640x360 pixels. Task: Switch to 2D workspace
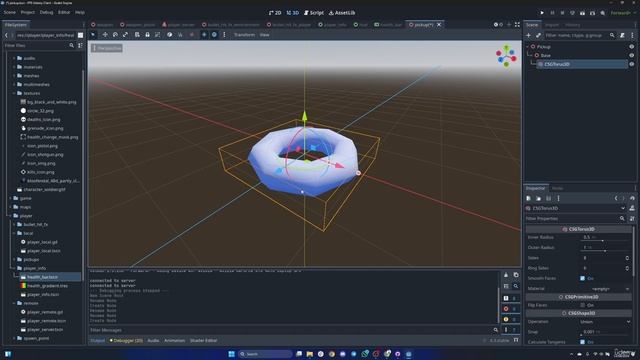pos(275,13)
